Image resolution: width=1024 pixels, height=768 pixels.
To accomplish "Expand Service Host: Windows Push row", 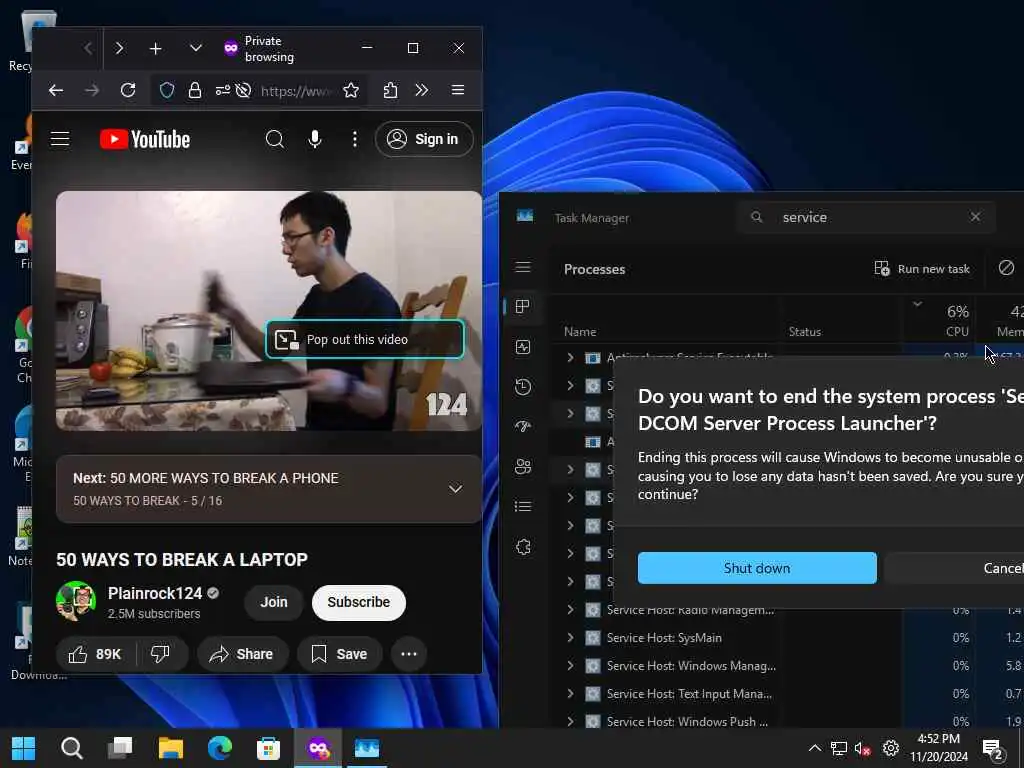I will pyautogui.click(x=569, y=722).
